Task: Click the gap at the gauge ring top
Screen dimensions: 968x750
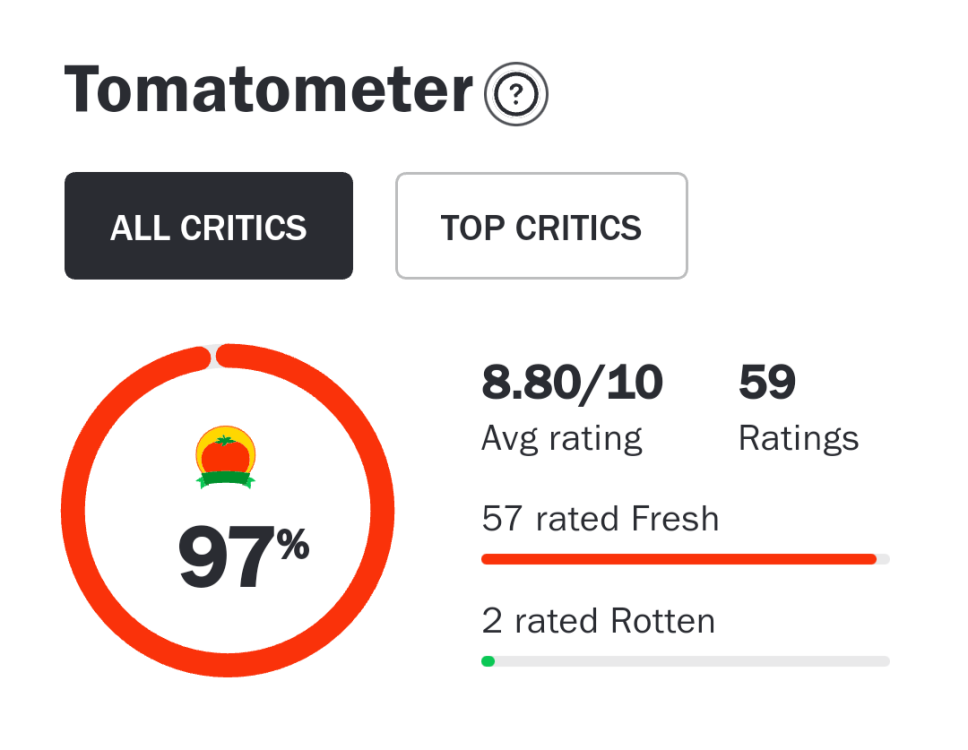Action: (x=214, y=355)
